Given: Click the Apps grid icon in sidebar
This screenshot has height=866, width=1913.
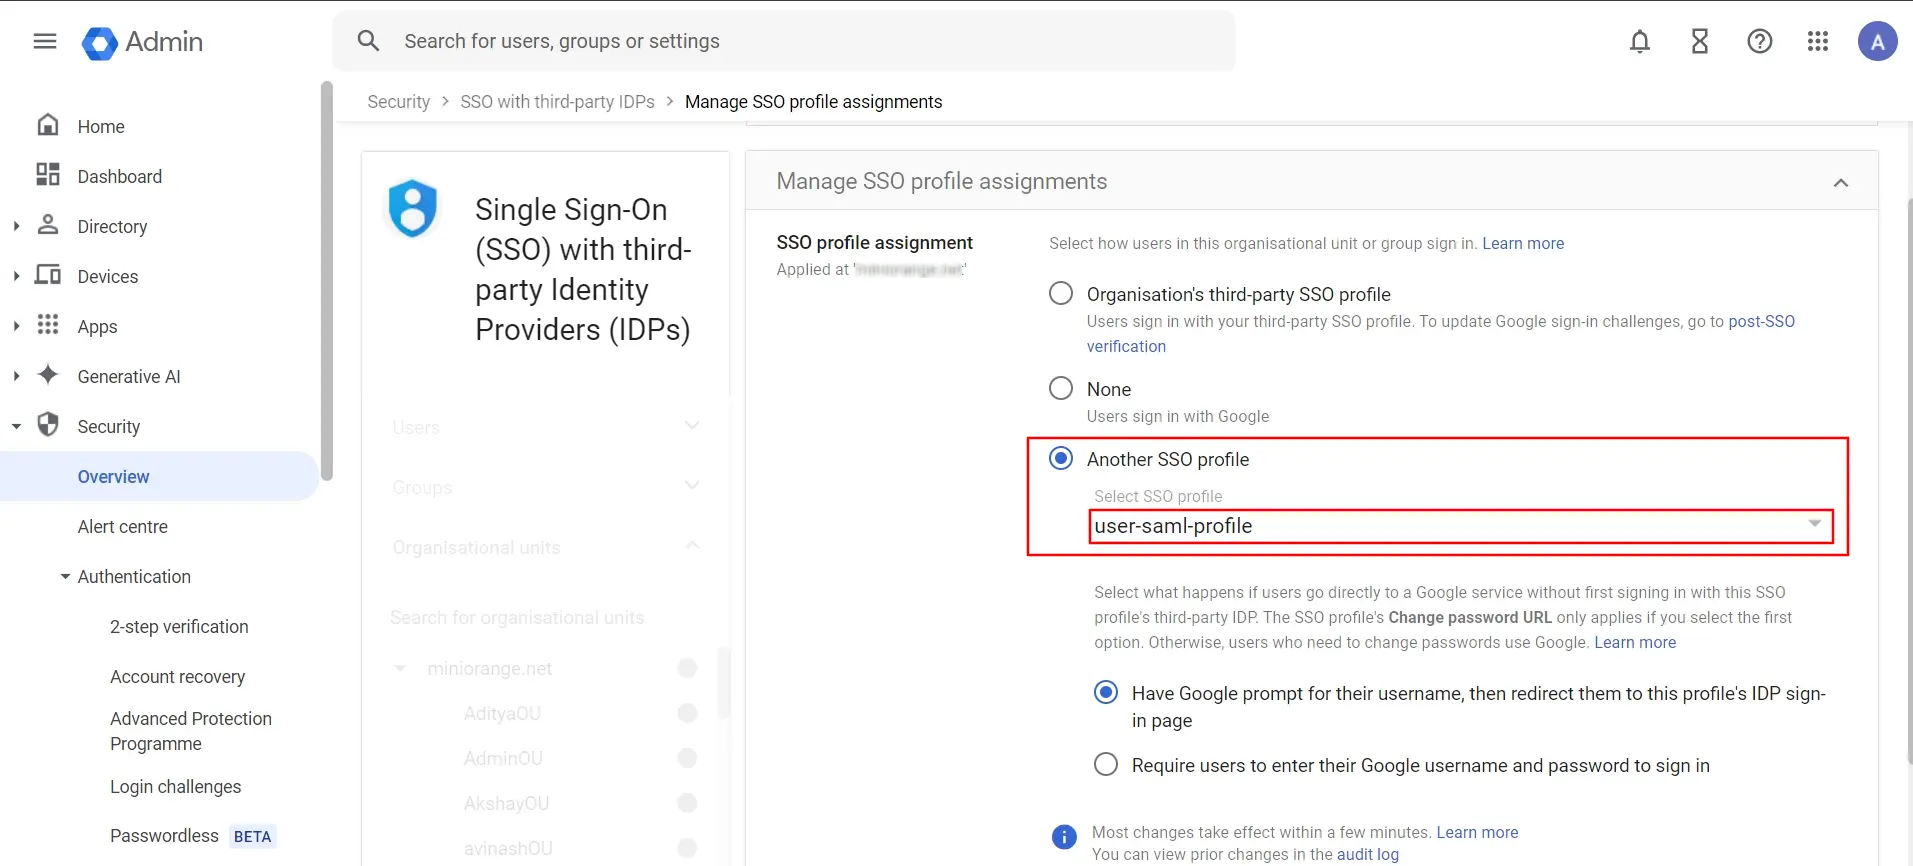Looking at the screenshot, I should click(48, 325).
